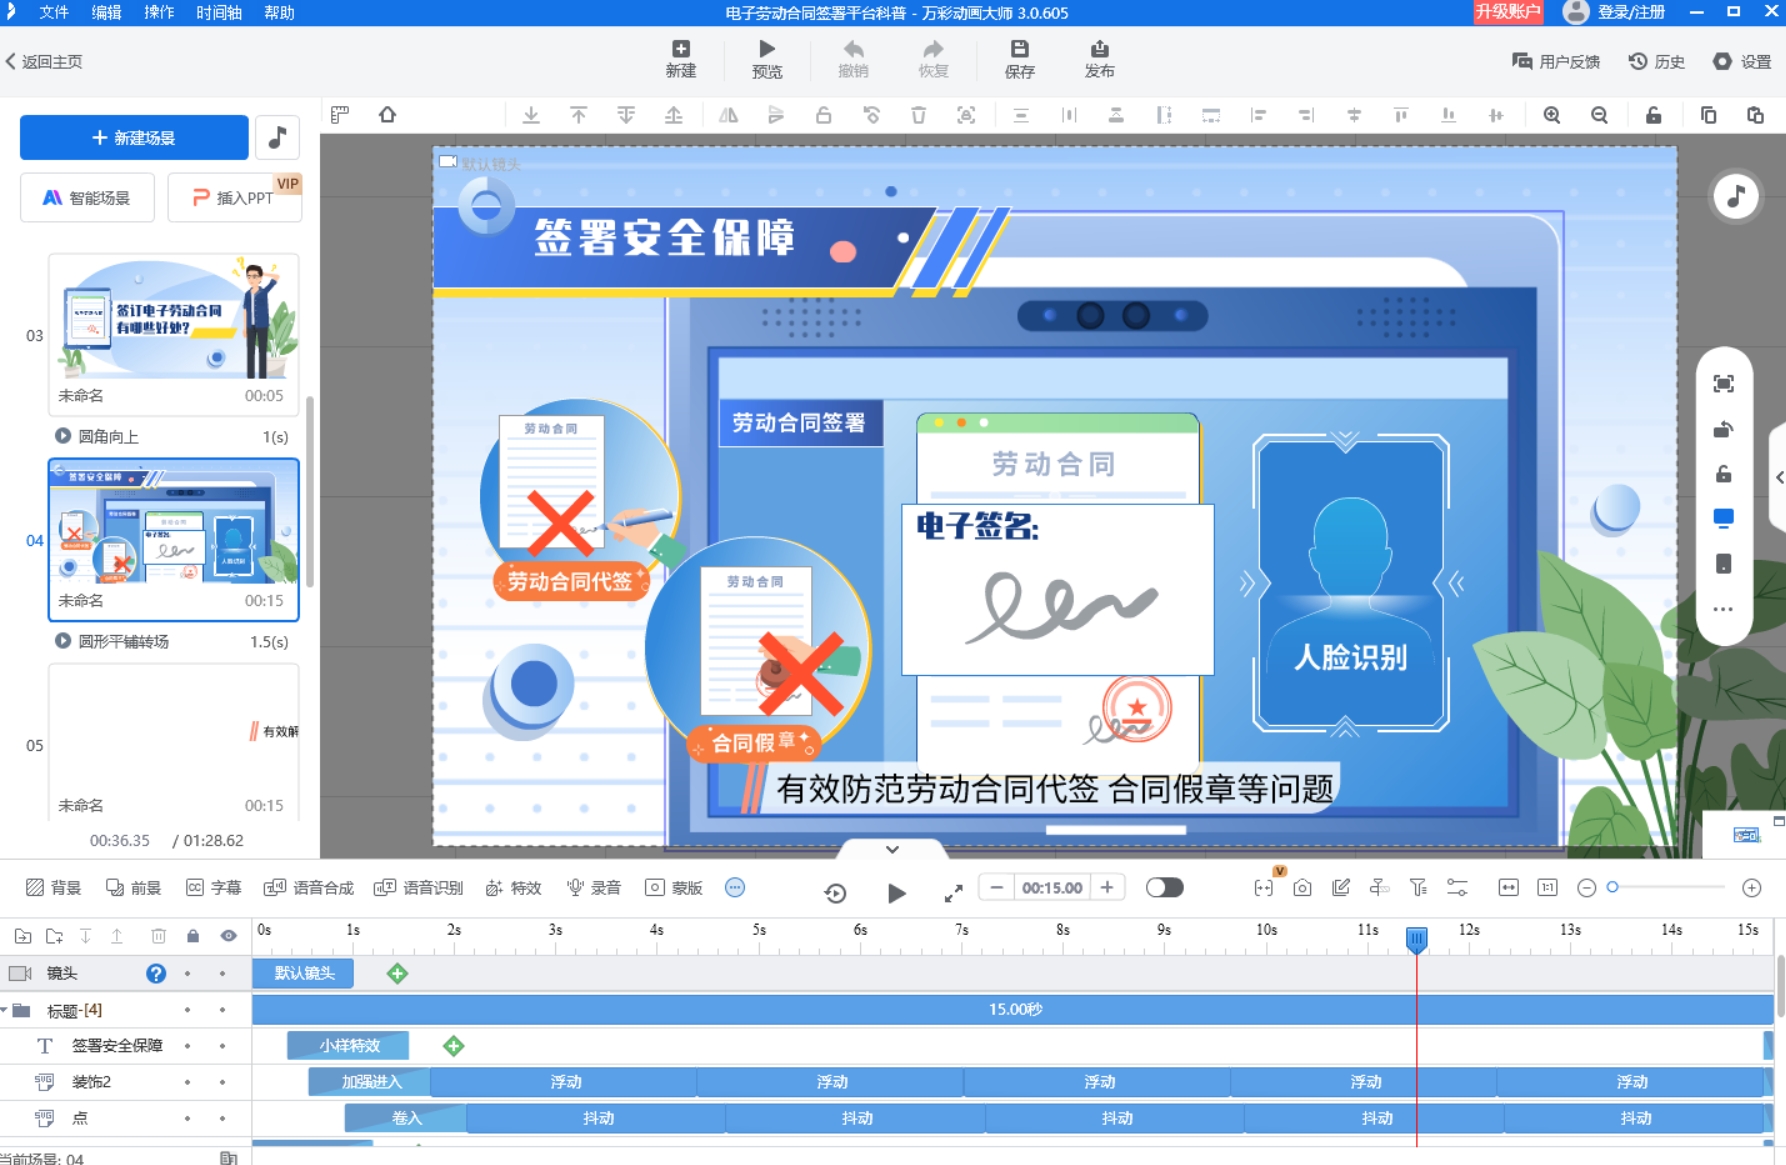Click the blue help question icon on 镜头 row
This screenshot has height=1165, width=1786.
156,973
